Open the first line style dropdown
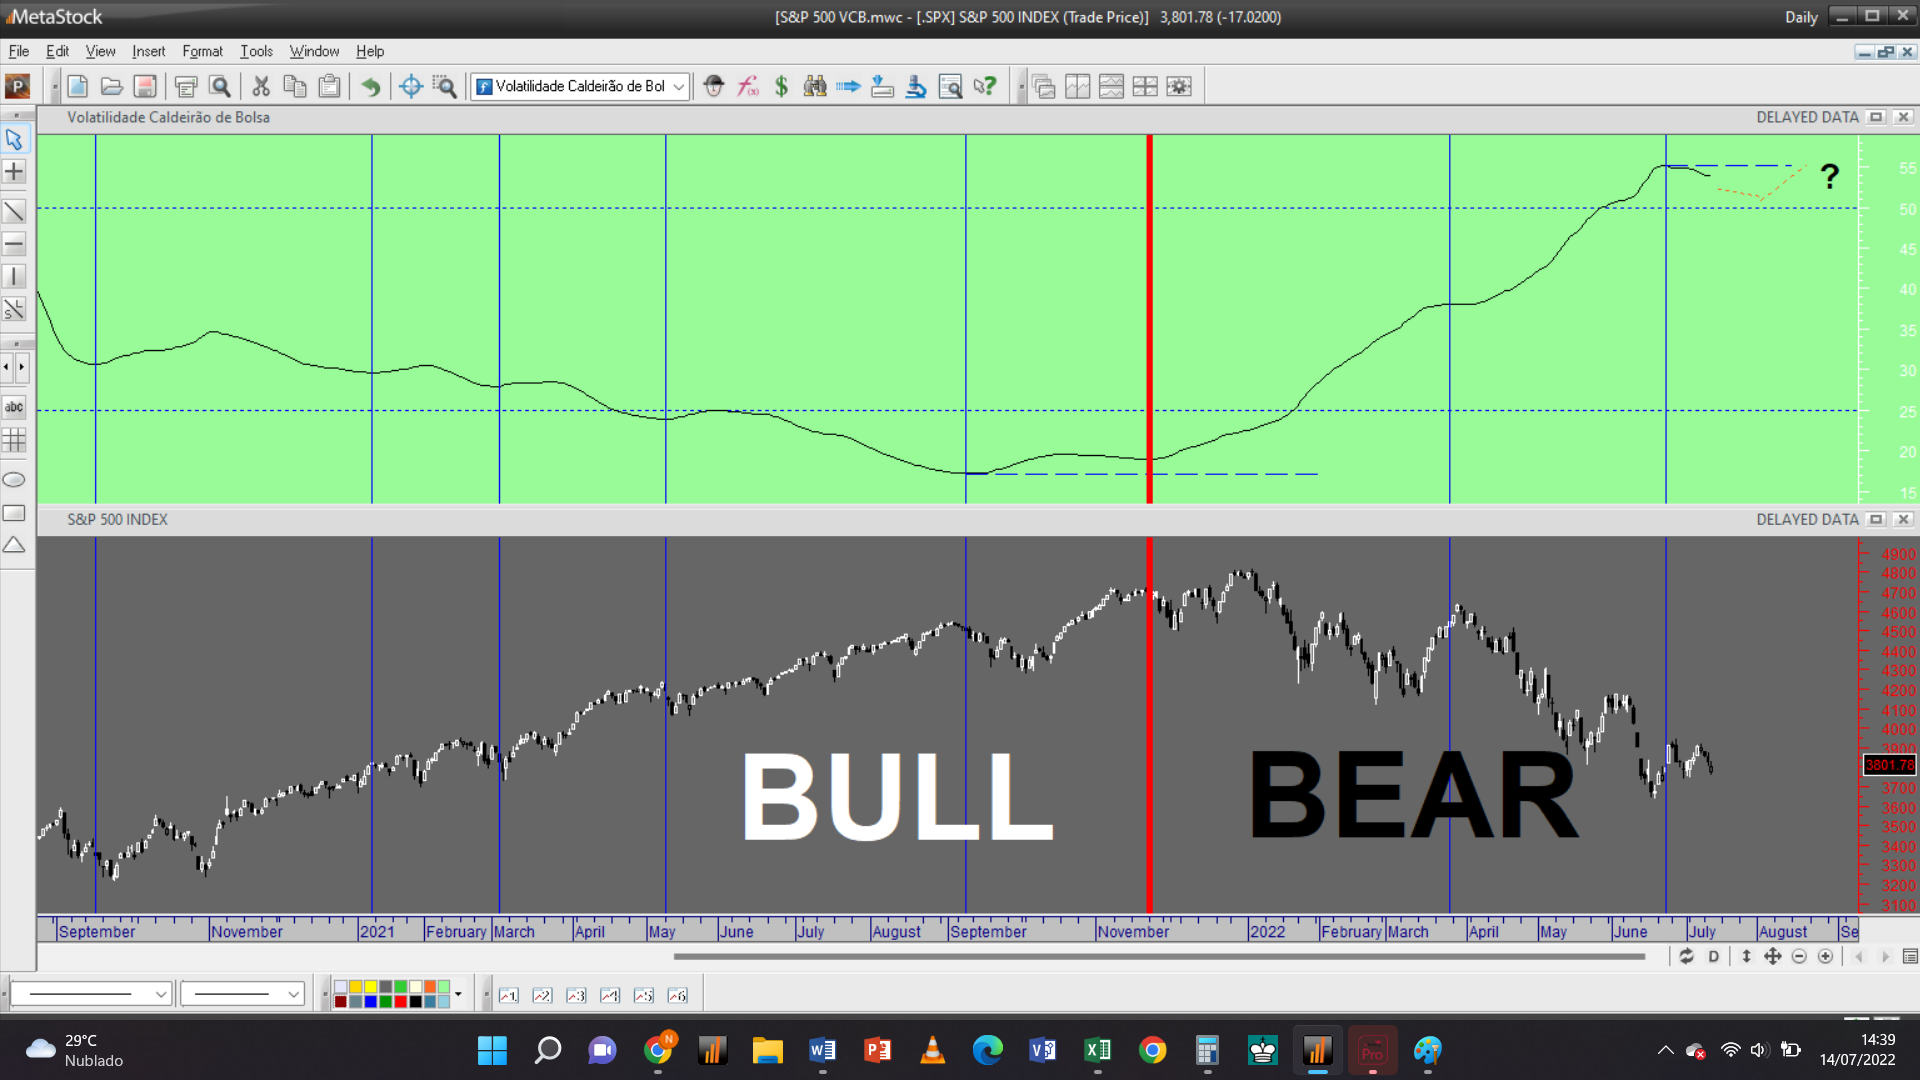 tap(160, 994)
